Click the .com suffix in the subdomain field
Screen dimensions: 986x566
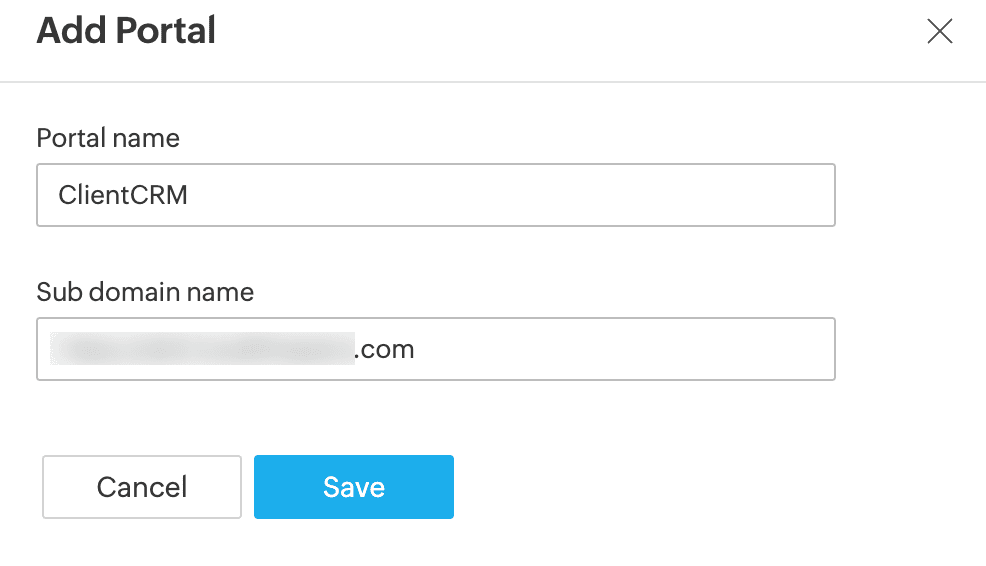click(x=384, y=350)
